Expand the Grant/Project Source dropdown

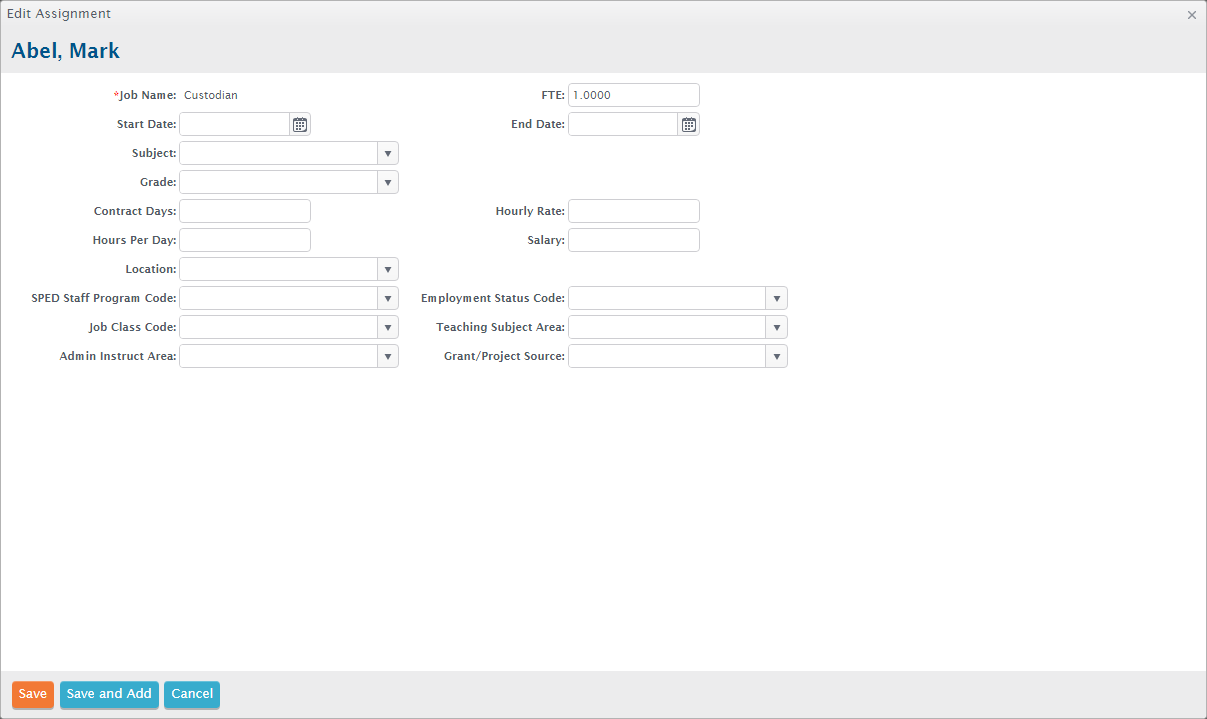point(776,356)
